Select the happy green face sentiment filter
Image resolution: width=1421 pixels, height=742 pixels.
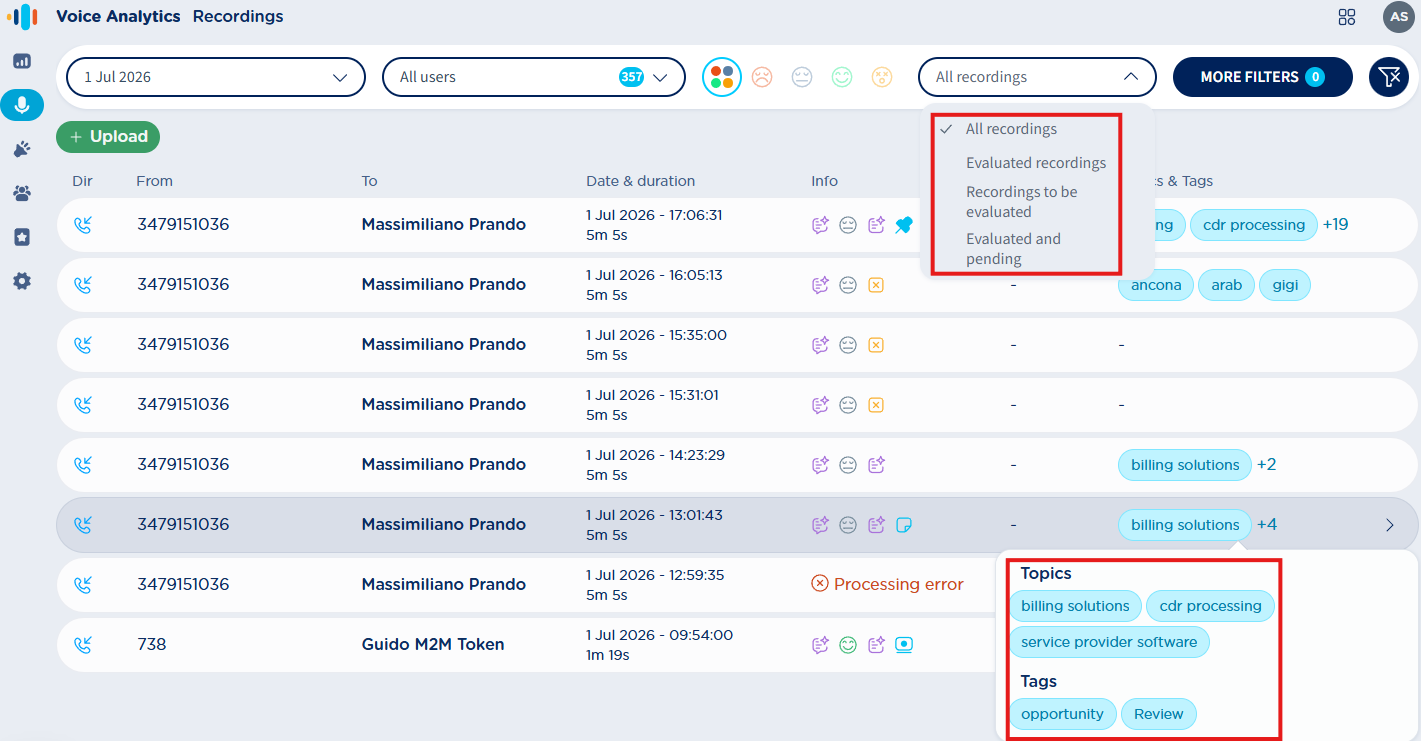tap(842, 77)
